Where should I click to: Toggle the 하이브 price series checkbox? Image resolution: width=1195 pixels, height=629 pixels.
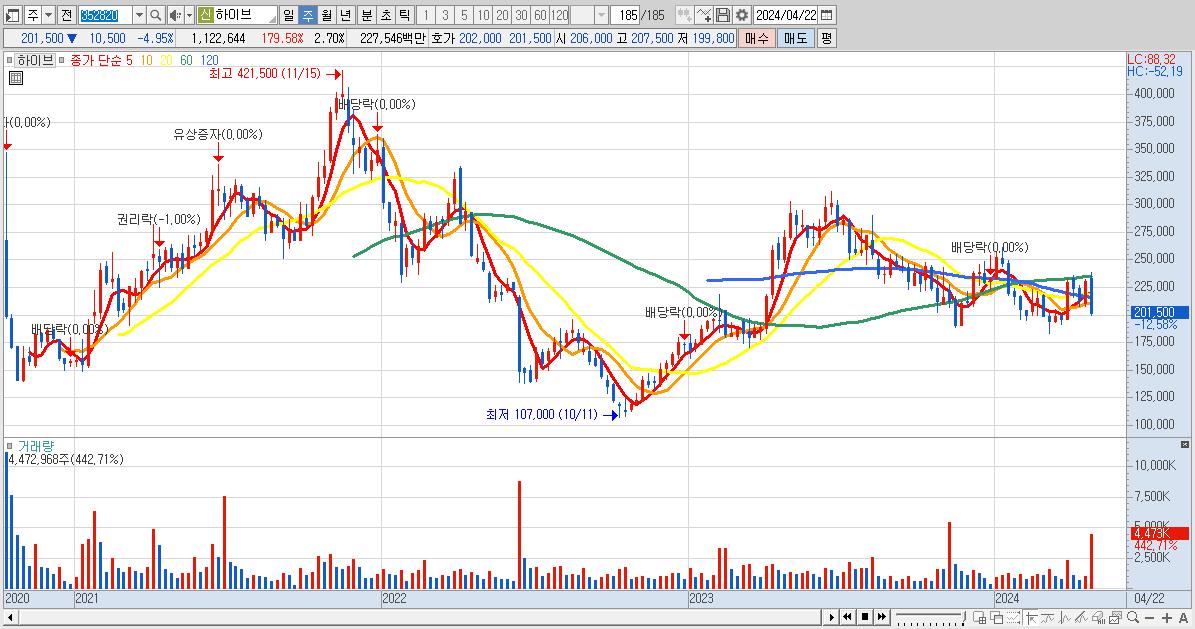pos(9,59)
